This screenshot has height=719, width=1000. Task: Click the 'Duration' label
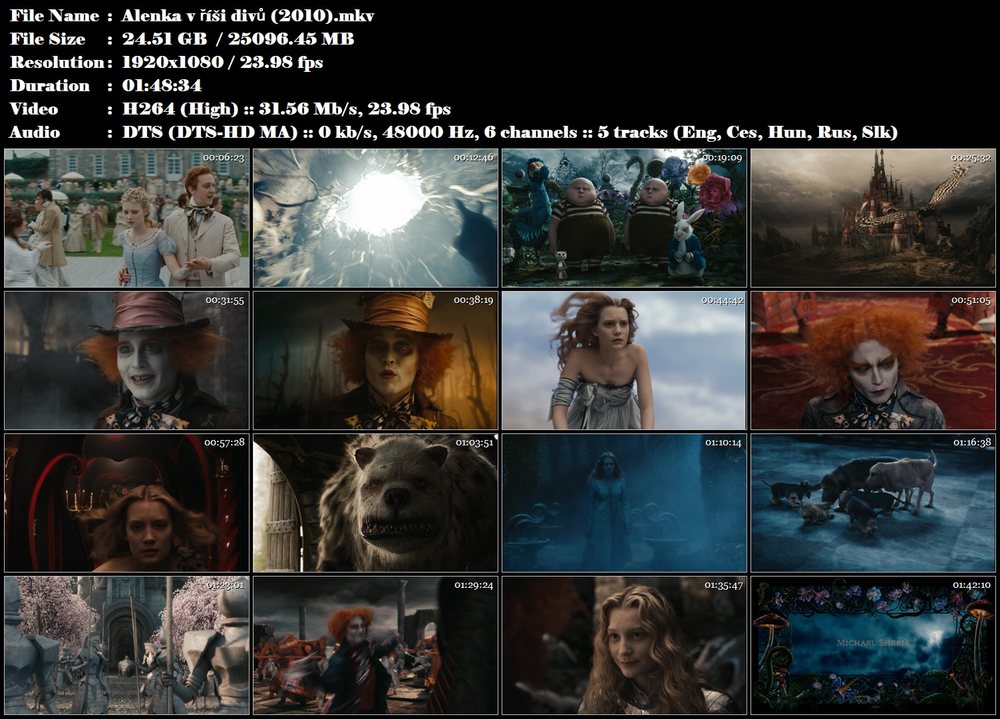pos(50,85)
